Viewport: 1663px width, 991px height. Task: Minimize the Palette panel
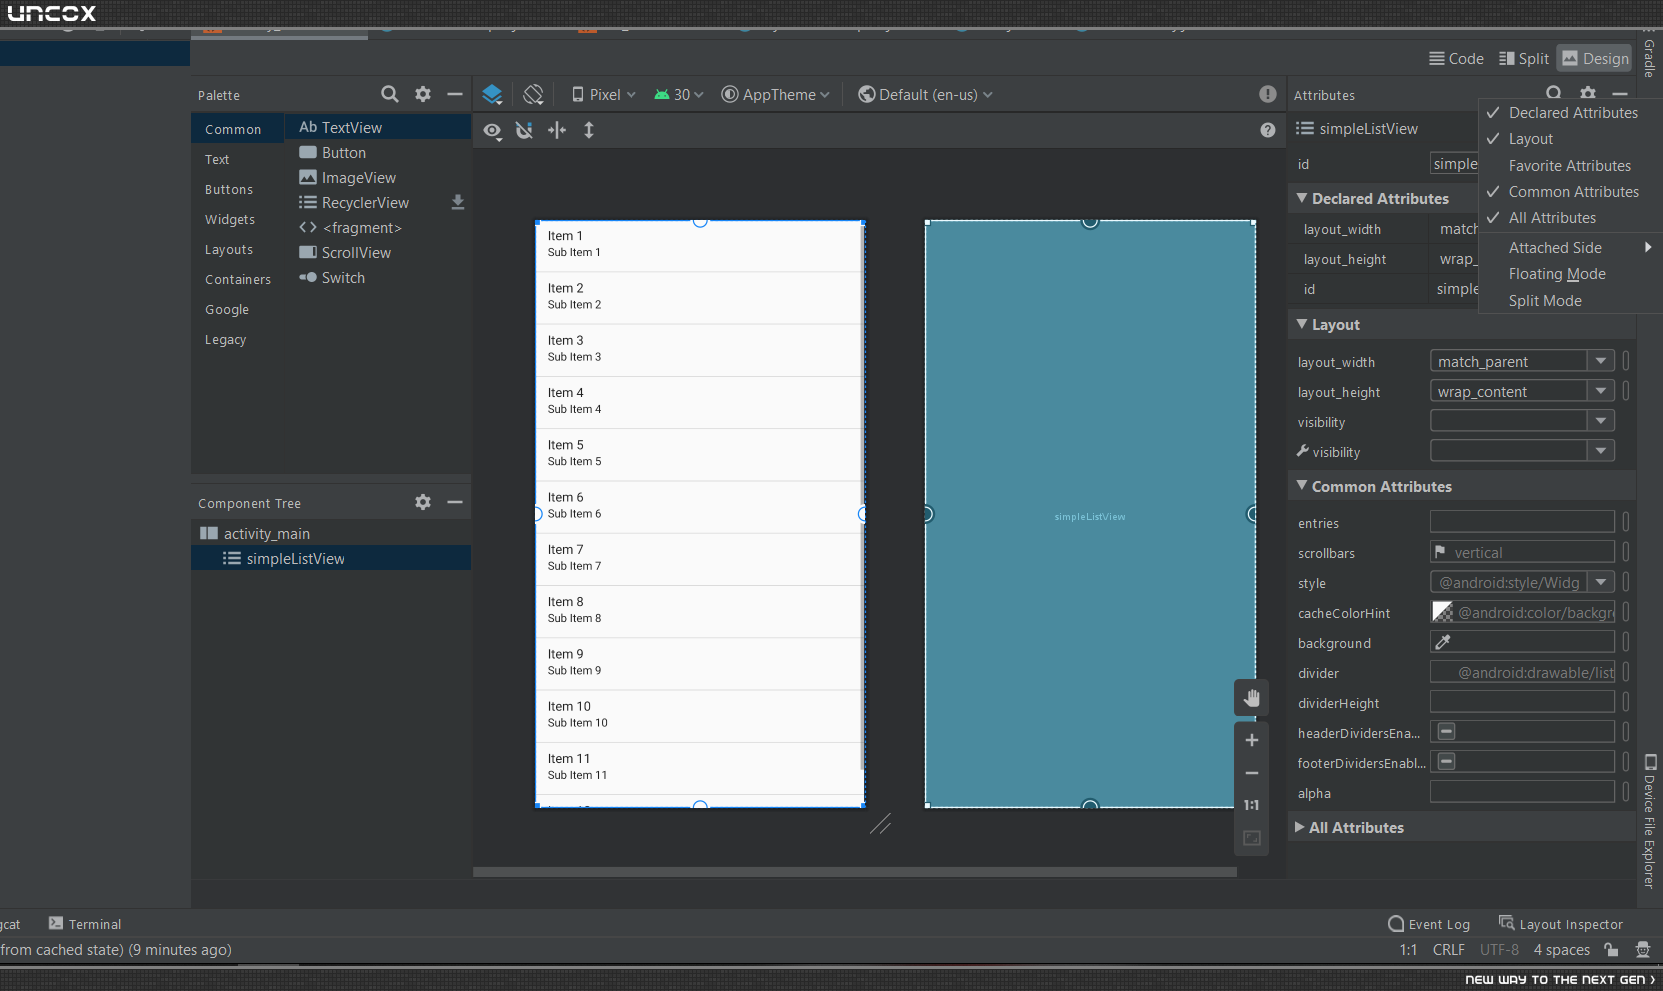[455, 94]
